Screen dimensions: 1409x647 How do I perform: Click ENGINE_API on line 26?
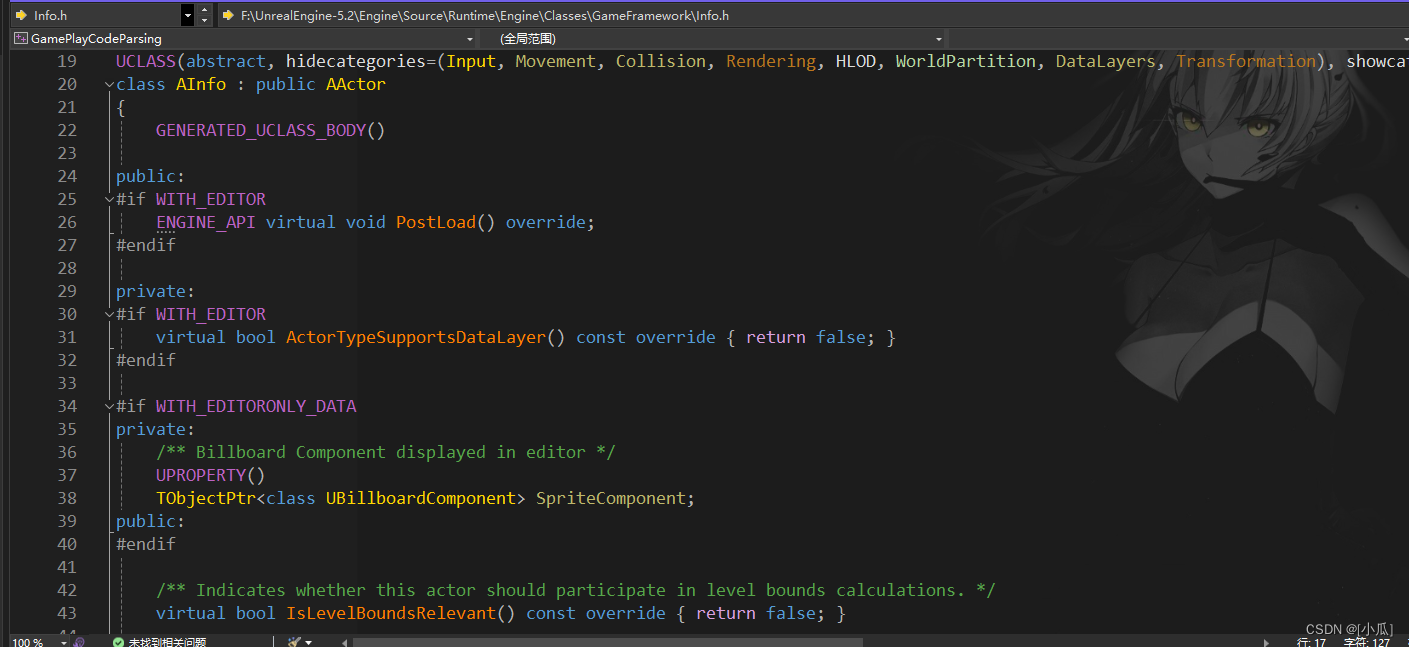click(206, 222)
